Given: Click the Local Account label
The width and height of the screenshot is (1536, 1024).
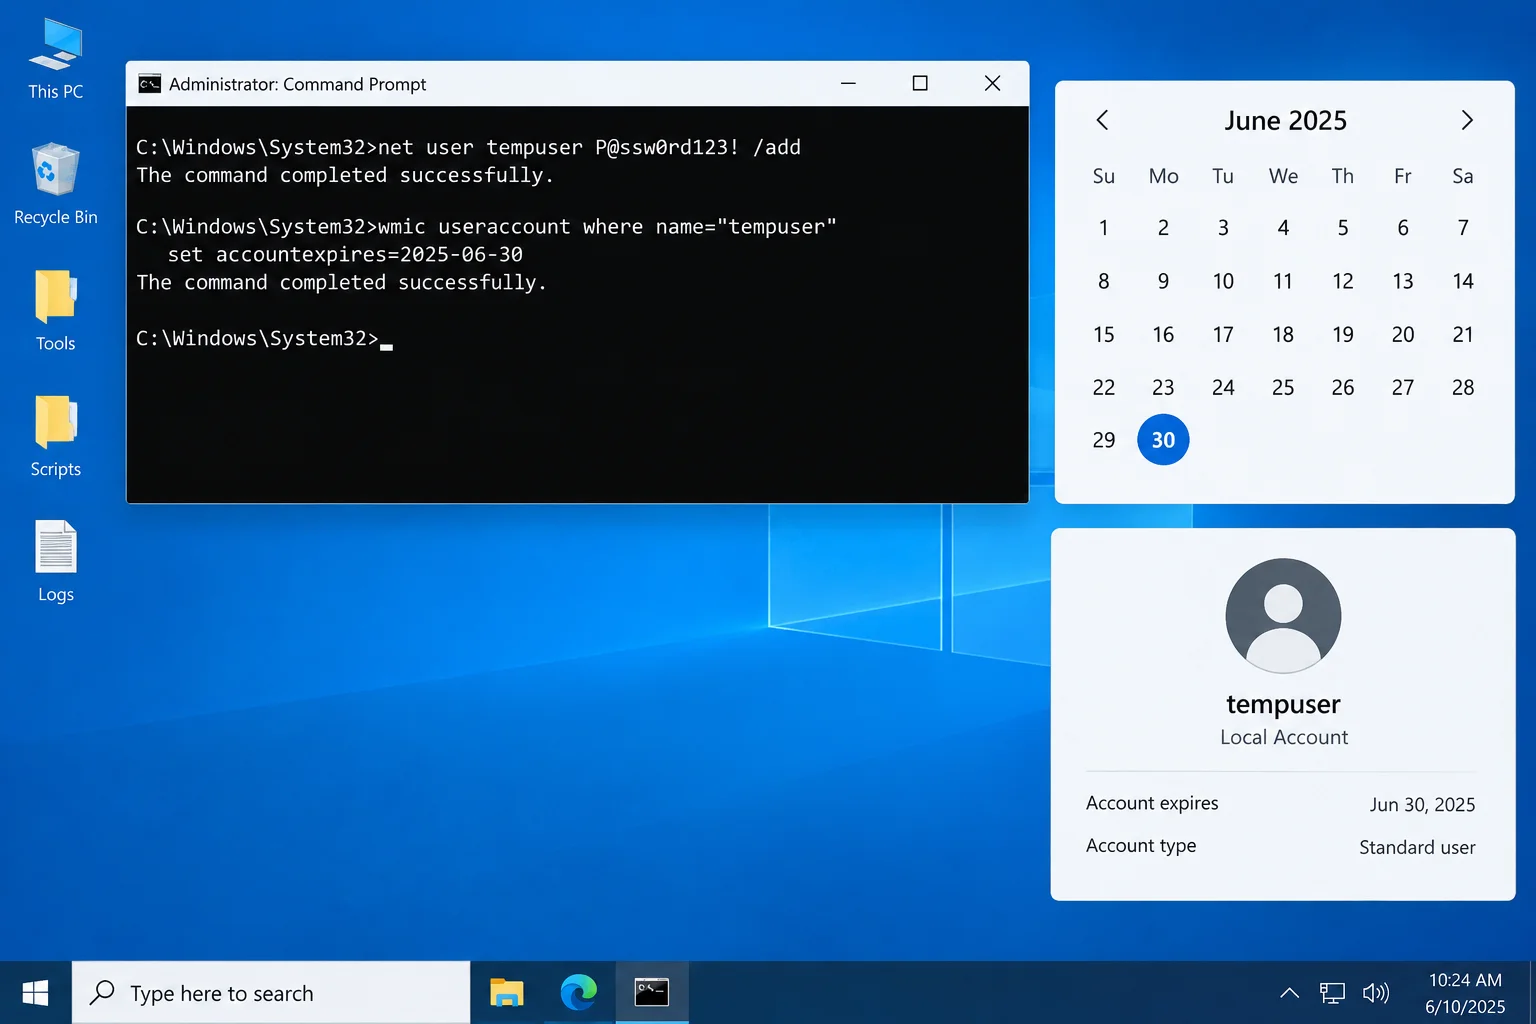Looking at the screenshot, I should [x=1284, y=737].
